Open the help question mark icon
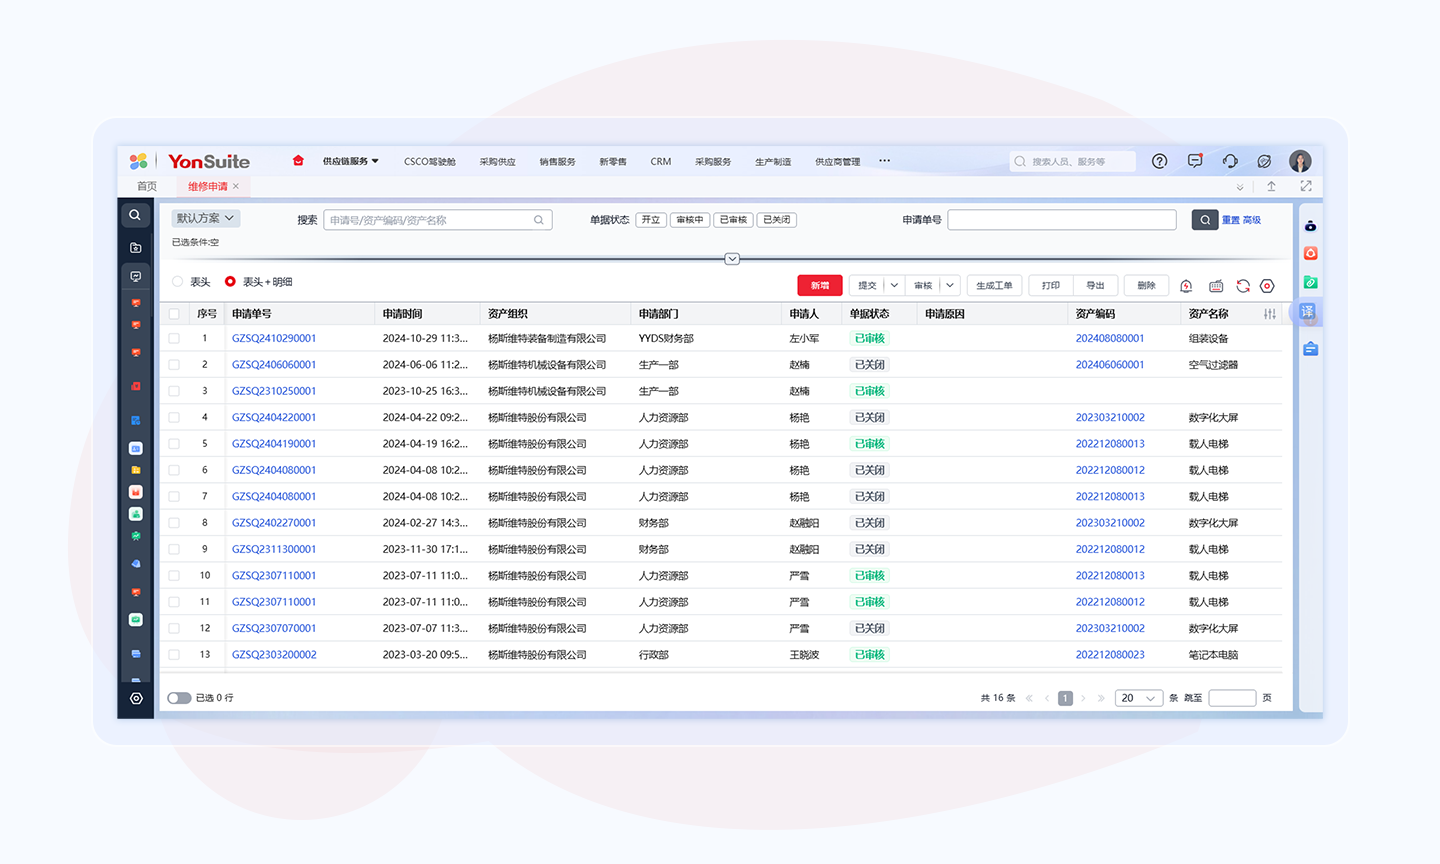 pos(1159,161)
